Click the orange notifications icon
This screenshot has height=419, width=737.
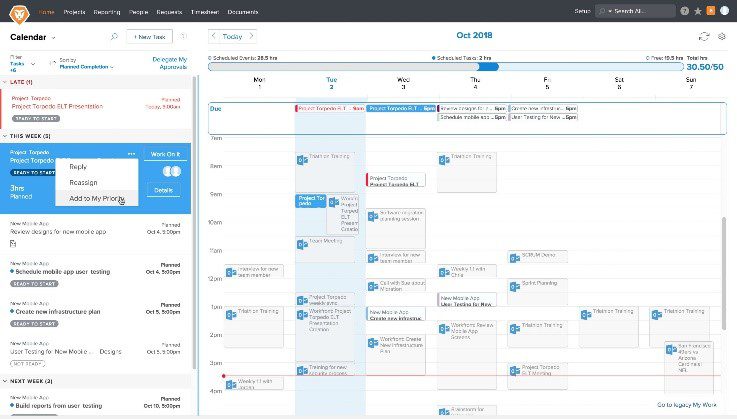click(711, 11)
